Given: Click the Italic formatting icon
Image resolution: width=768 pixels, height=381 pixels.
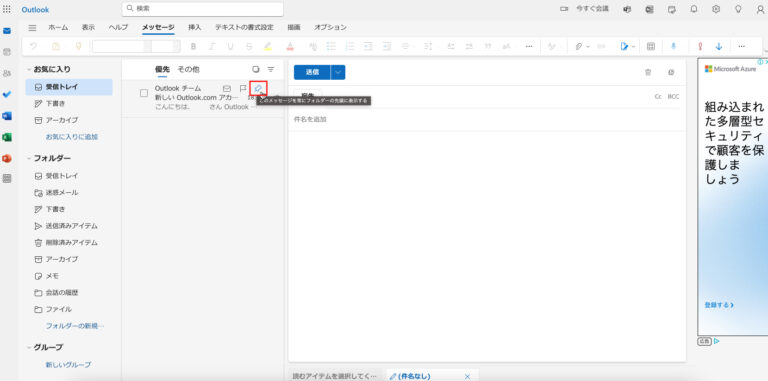Looking at the screenshot, I should 212,46.
